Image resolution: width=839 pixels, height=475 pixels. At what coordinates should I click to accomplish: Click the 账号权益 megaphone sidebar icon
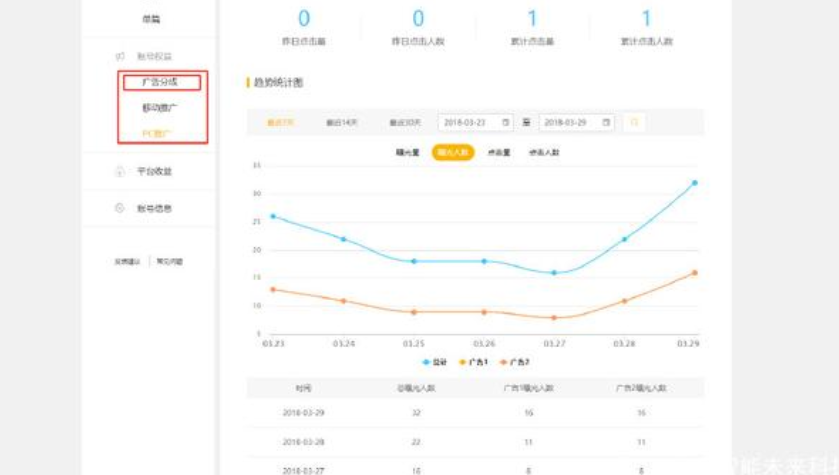(120, 56)
